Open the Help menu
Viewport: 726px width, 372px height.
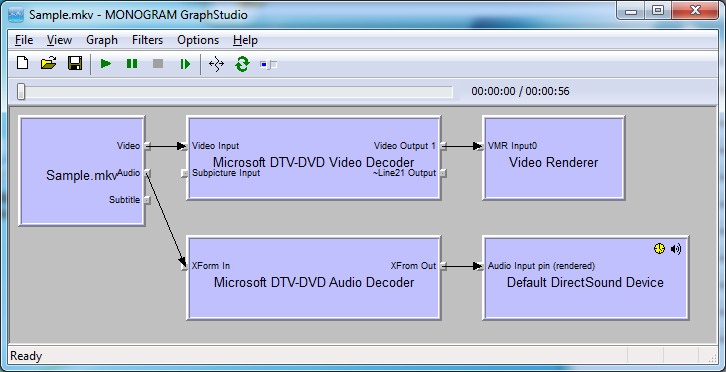245,40
